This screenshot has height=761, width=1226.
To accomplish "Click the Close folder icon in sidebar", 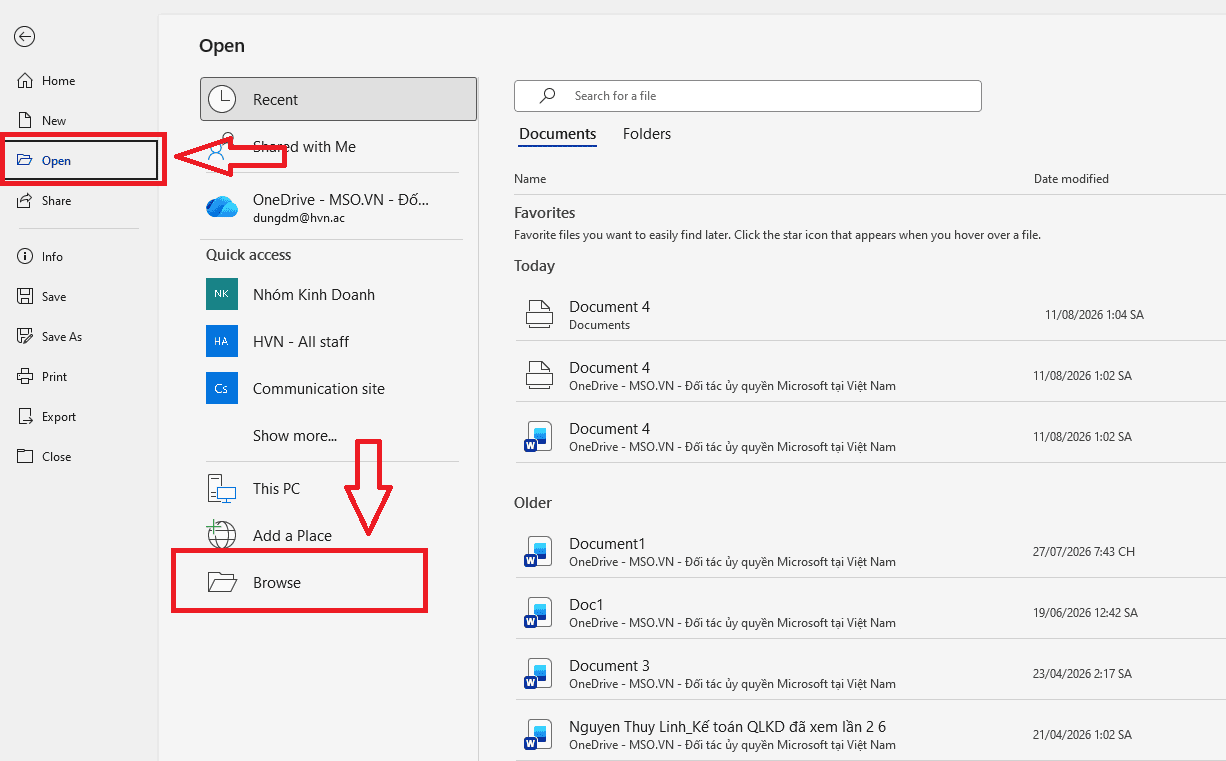I will 25,457.
